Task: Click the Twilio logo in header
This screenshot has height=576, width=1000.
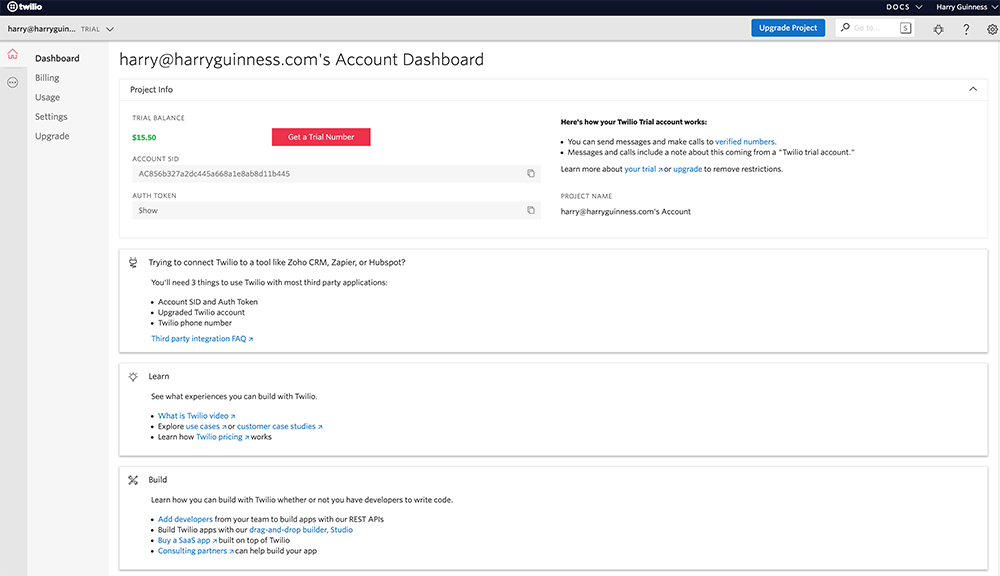Action: 25,7
